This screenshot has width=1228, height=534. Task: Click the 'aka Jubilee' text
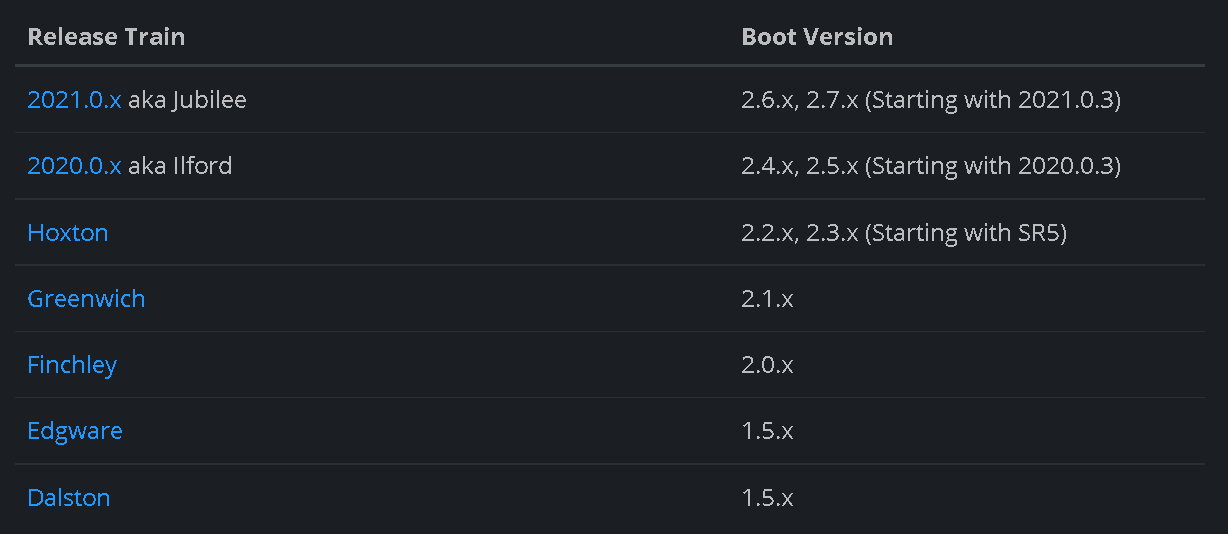tap(187, 100)
